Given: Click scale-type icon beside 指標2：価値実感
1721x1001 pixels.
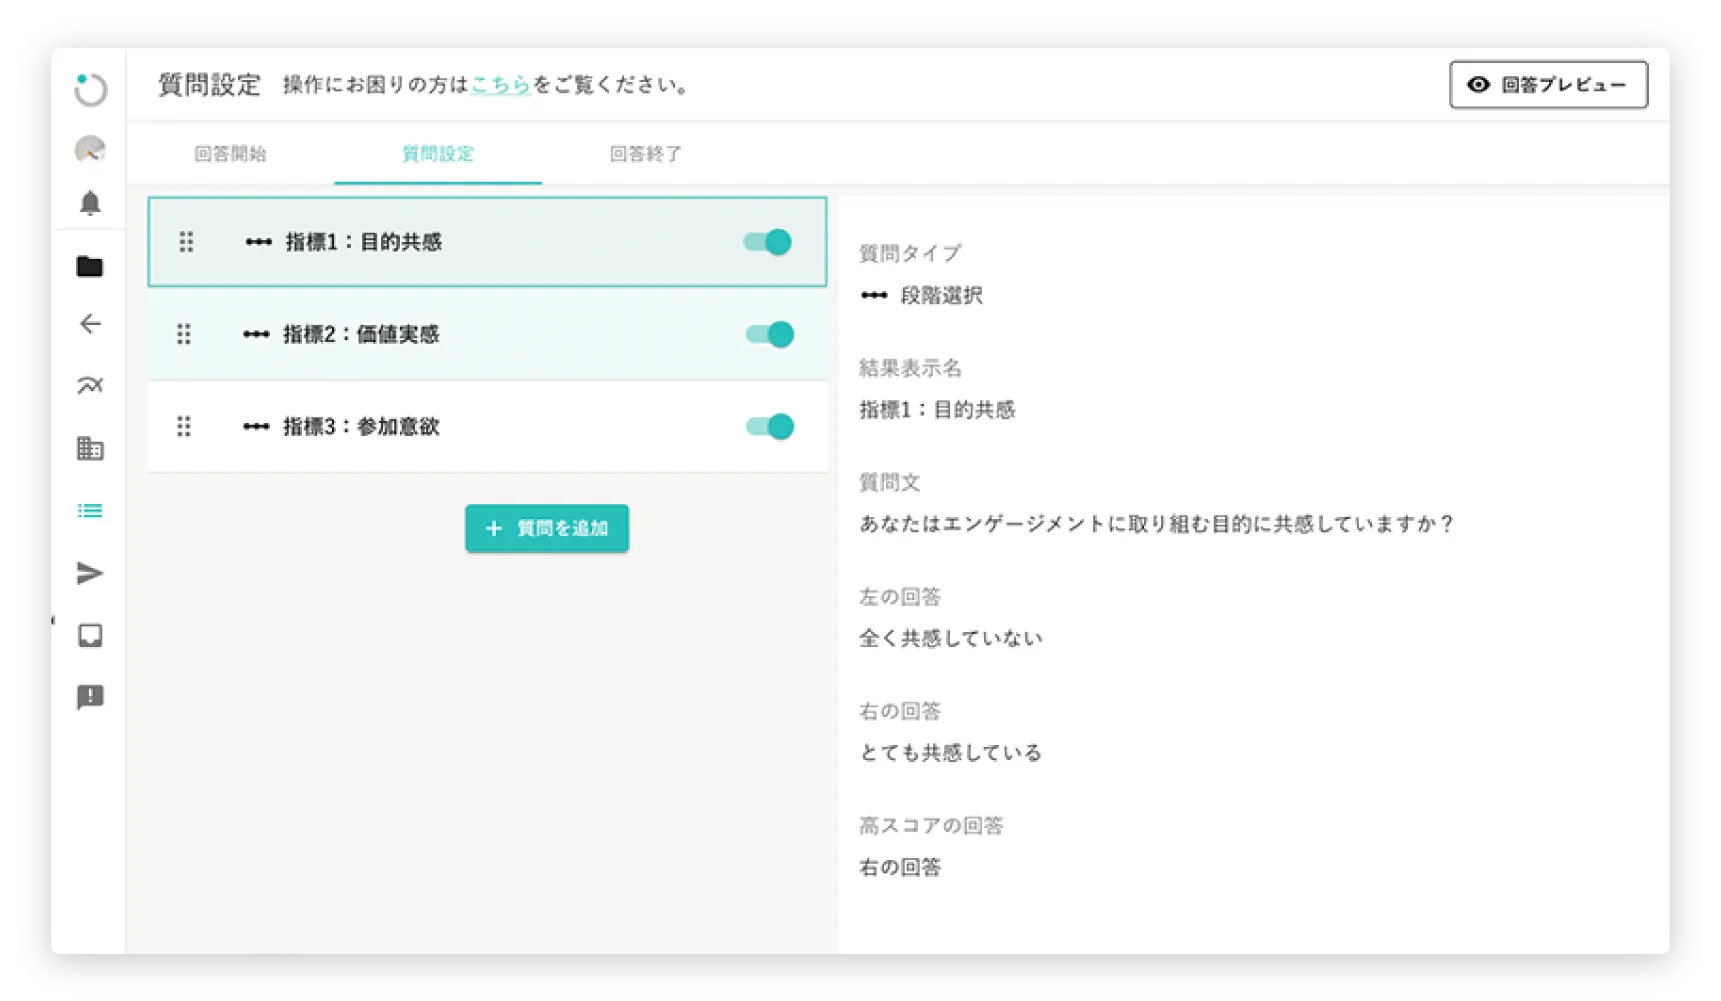Looking at the screenshot, I should pyautogui.click(x=256, y=334).
